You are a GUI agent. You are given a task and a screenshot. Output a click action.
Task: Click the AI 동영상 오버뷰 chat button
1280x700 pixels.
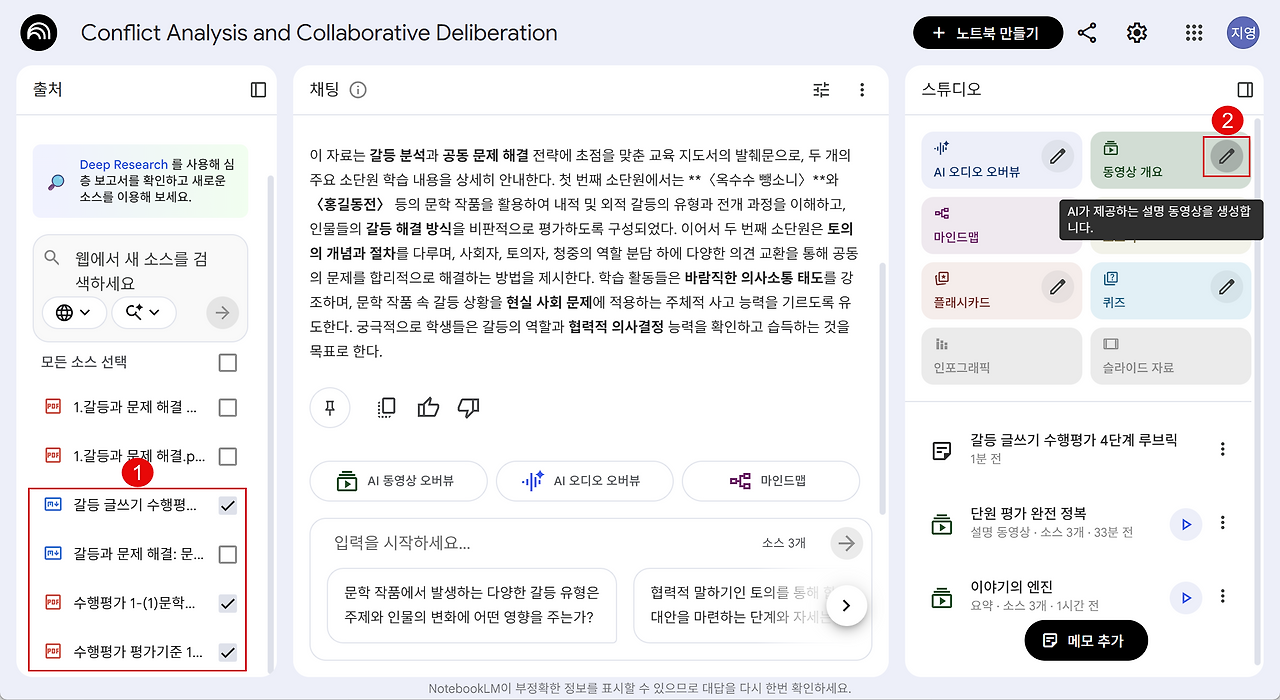point(398,481)
